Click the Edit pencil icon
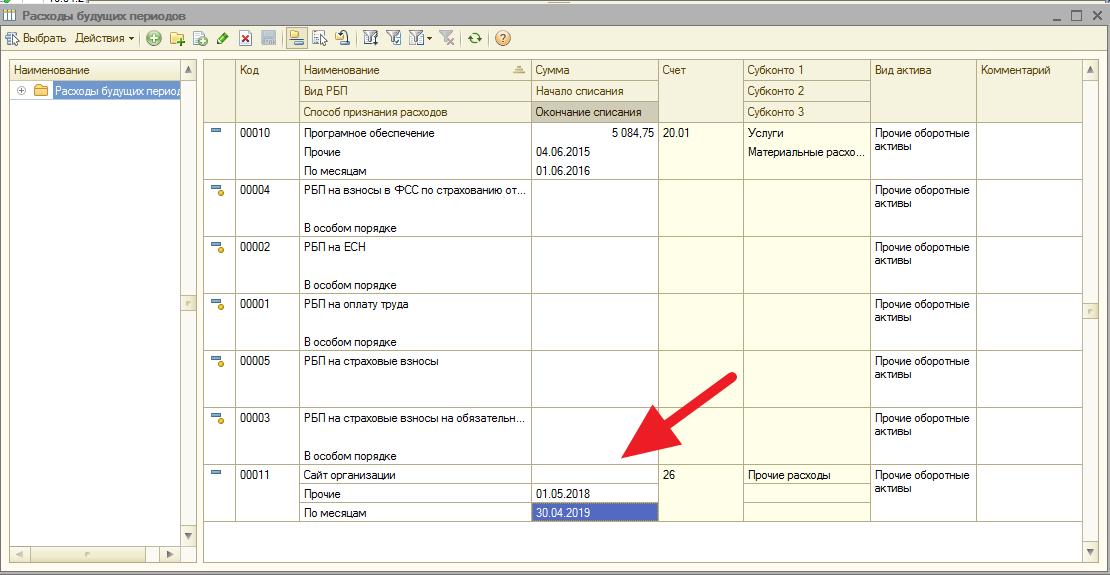The image size is (1110, 575). (222, 38)
